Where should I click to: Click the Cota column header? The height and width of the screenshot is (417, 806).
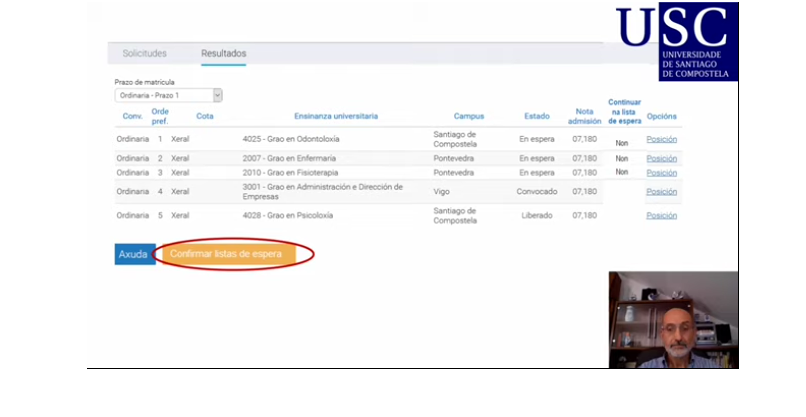(x=205, y=116)
